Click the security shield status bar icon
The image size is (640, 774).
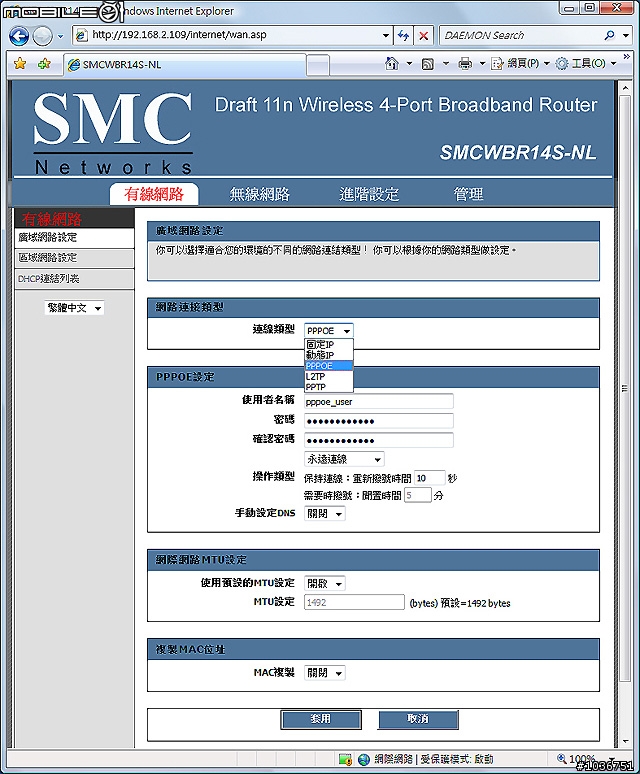(345, 759)
